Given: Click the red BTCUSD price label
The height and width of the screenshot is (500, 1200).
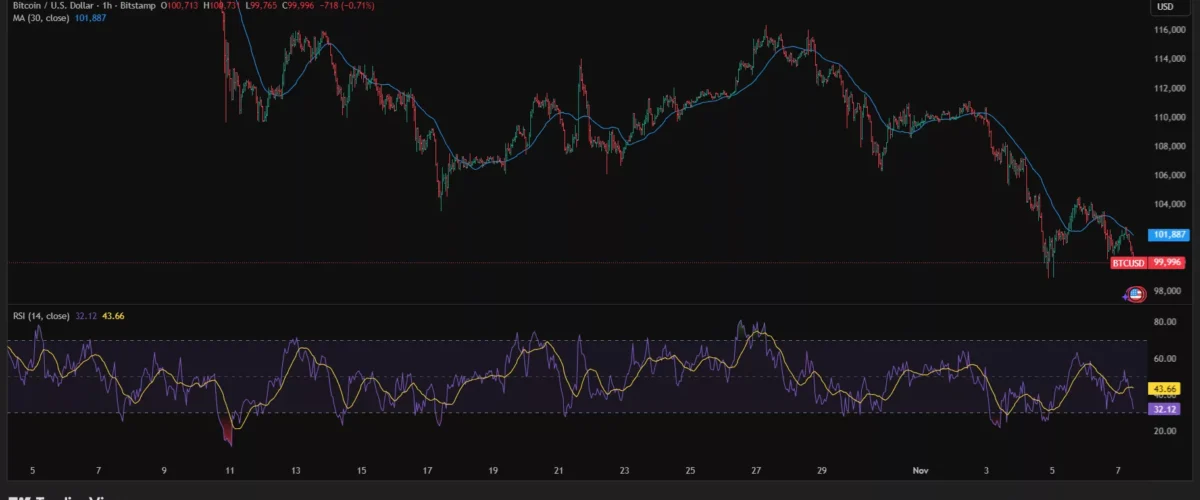Looking at the screenshot, I should (x=1129, y=263).
